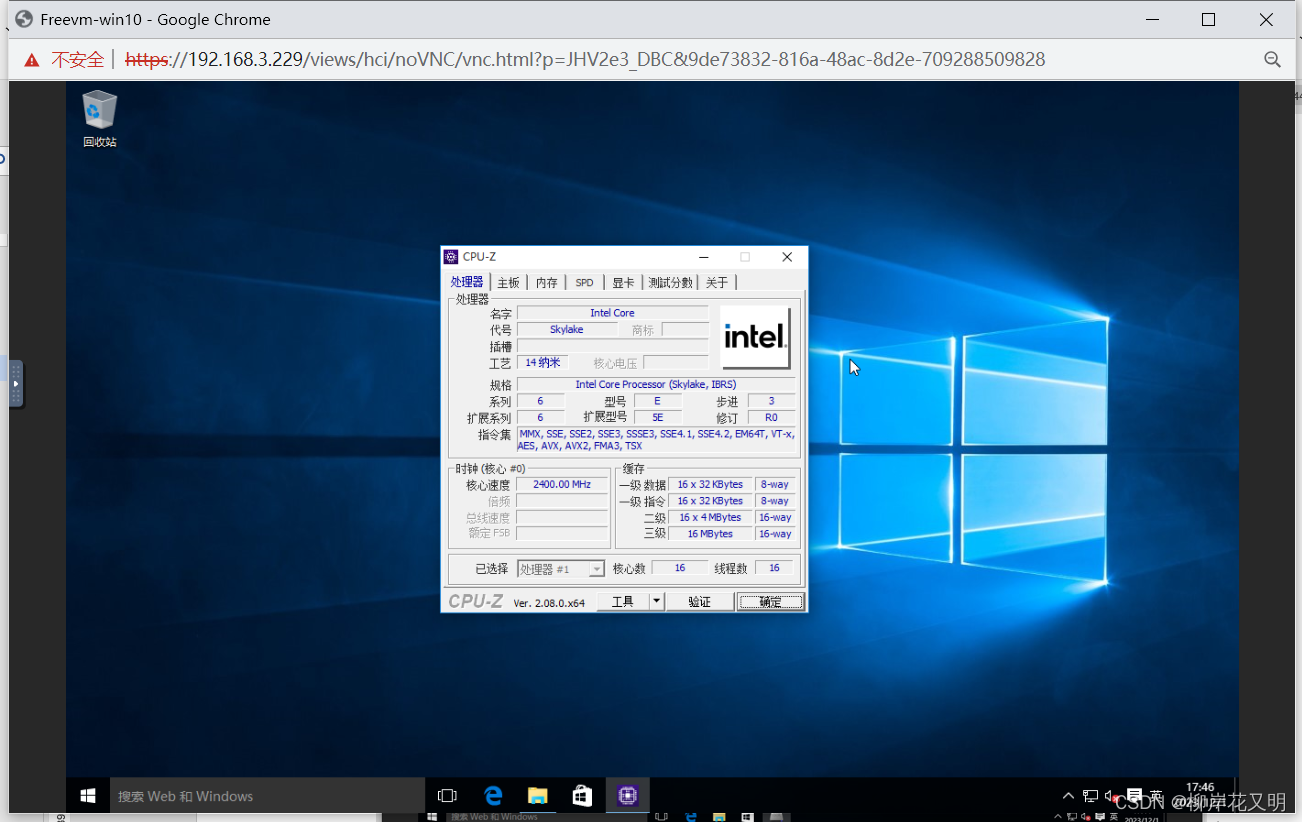Click the CPU-Z taskbar icon
Image resolution: width=1302 pixels, height=822 pixels.
pos(628,796)
